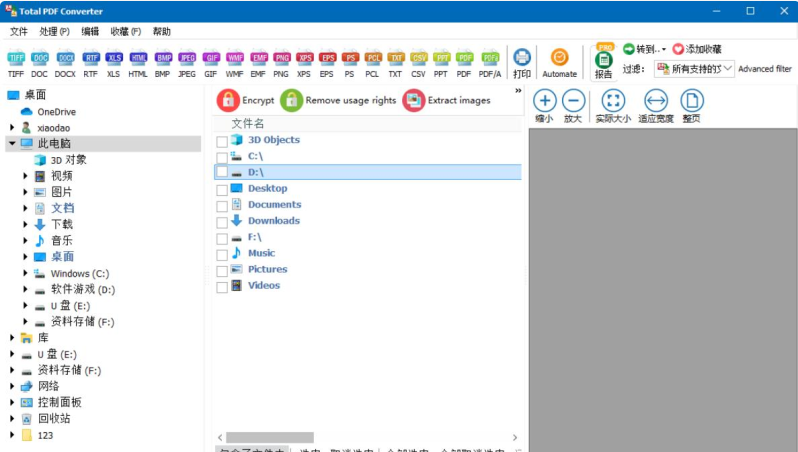Image resolution: width=798 pixels, height=452 pixels.
Task: Pick the XLS conversion icon
Action: pyautogui.click(x=113, y=64)
